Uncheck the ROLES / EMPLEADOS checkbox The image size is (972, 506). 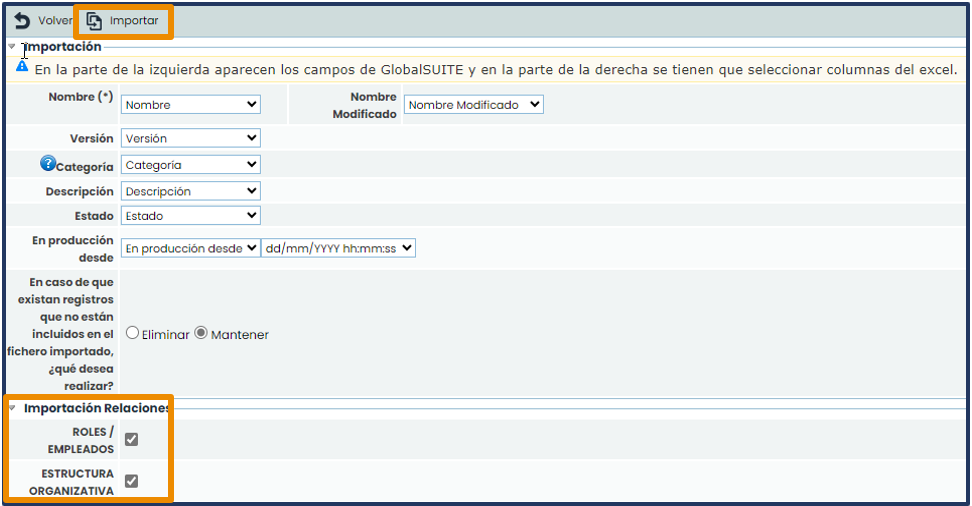coord(131,439)
